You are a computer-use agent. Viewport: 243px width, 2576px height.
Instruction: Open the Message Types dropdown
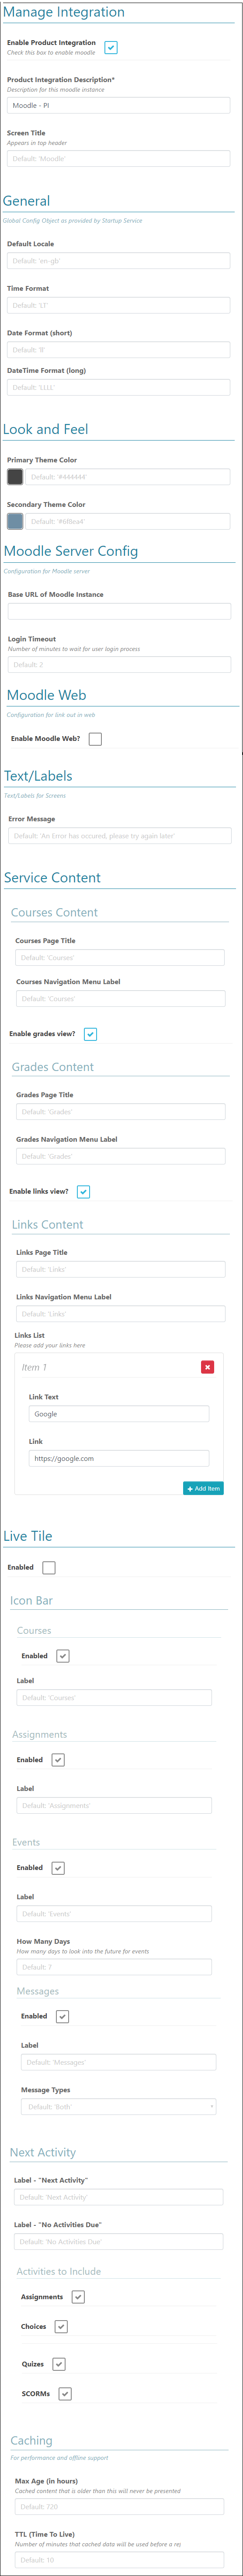(119, 2107)
